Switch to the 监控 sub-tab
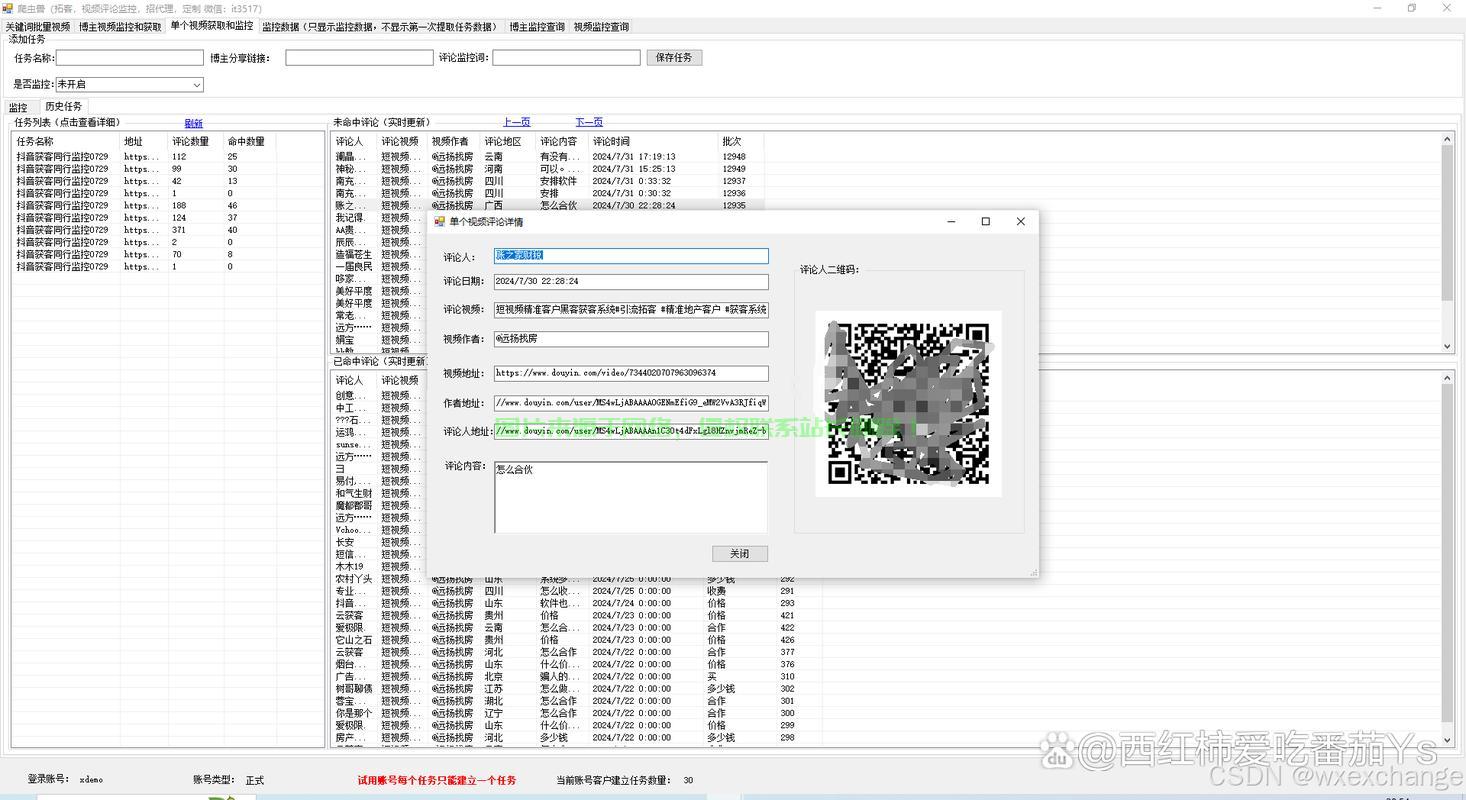This screenshot has height=800, width=1466. tap(18, 107)
